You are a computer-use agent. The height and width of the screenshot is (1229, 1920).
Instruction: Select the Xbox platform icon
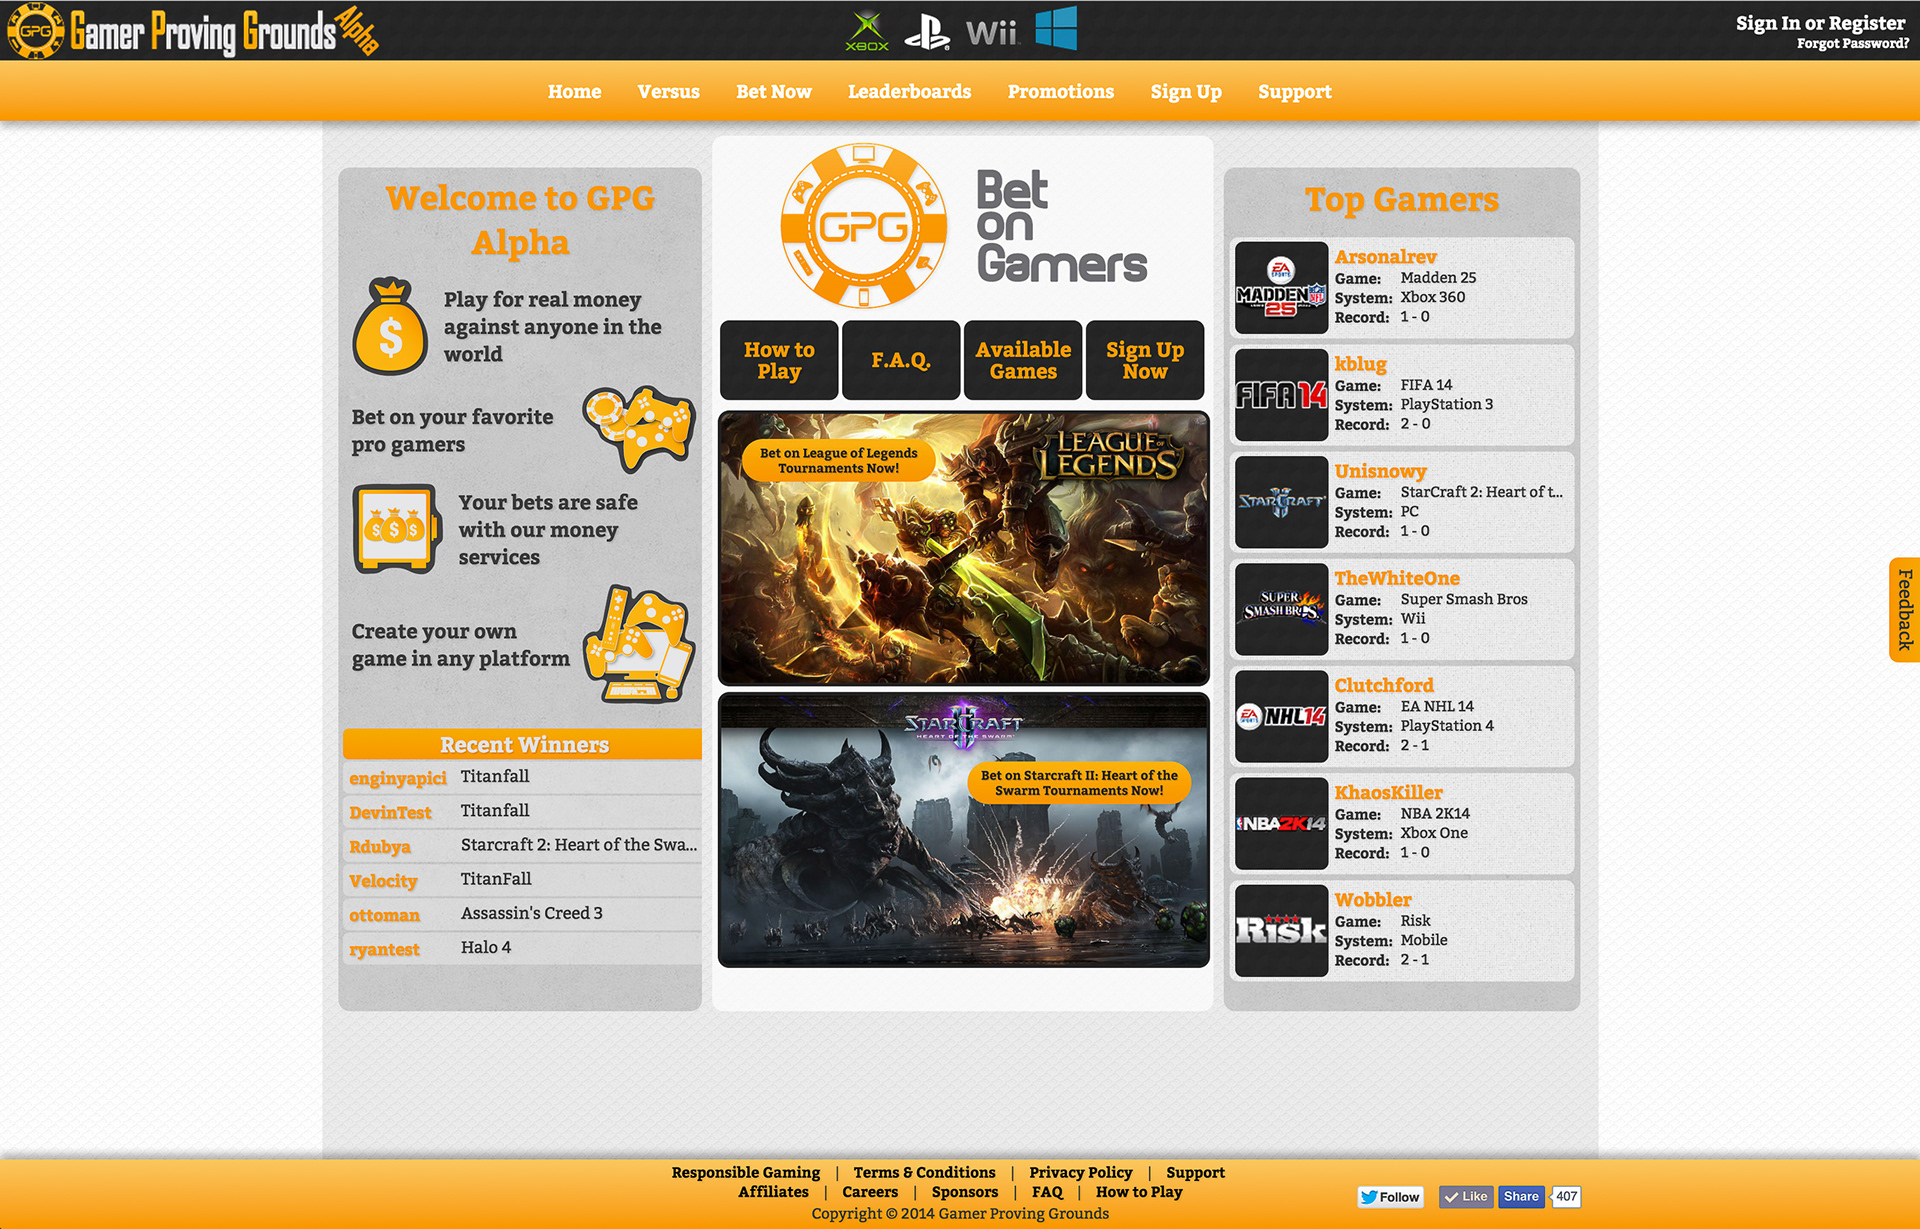click(866, 30)
